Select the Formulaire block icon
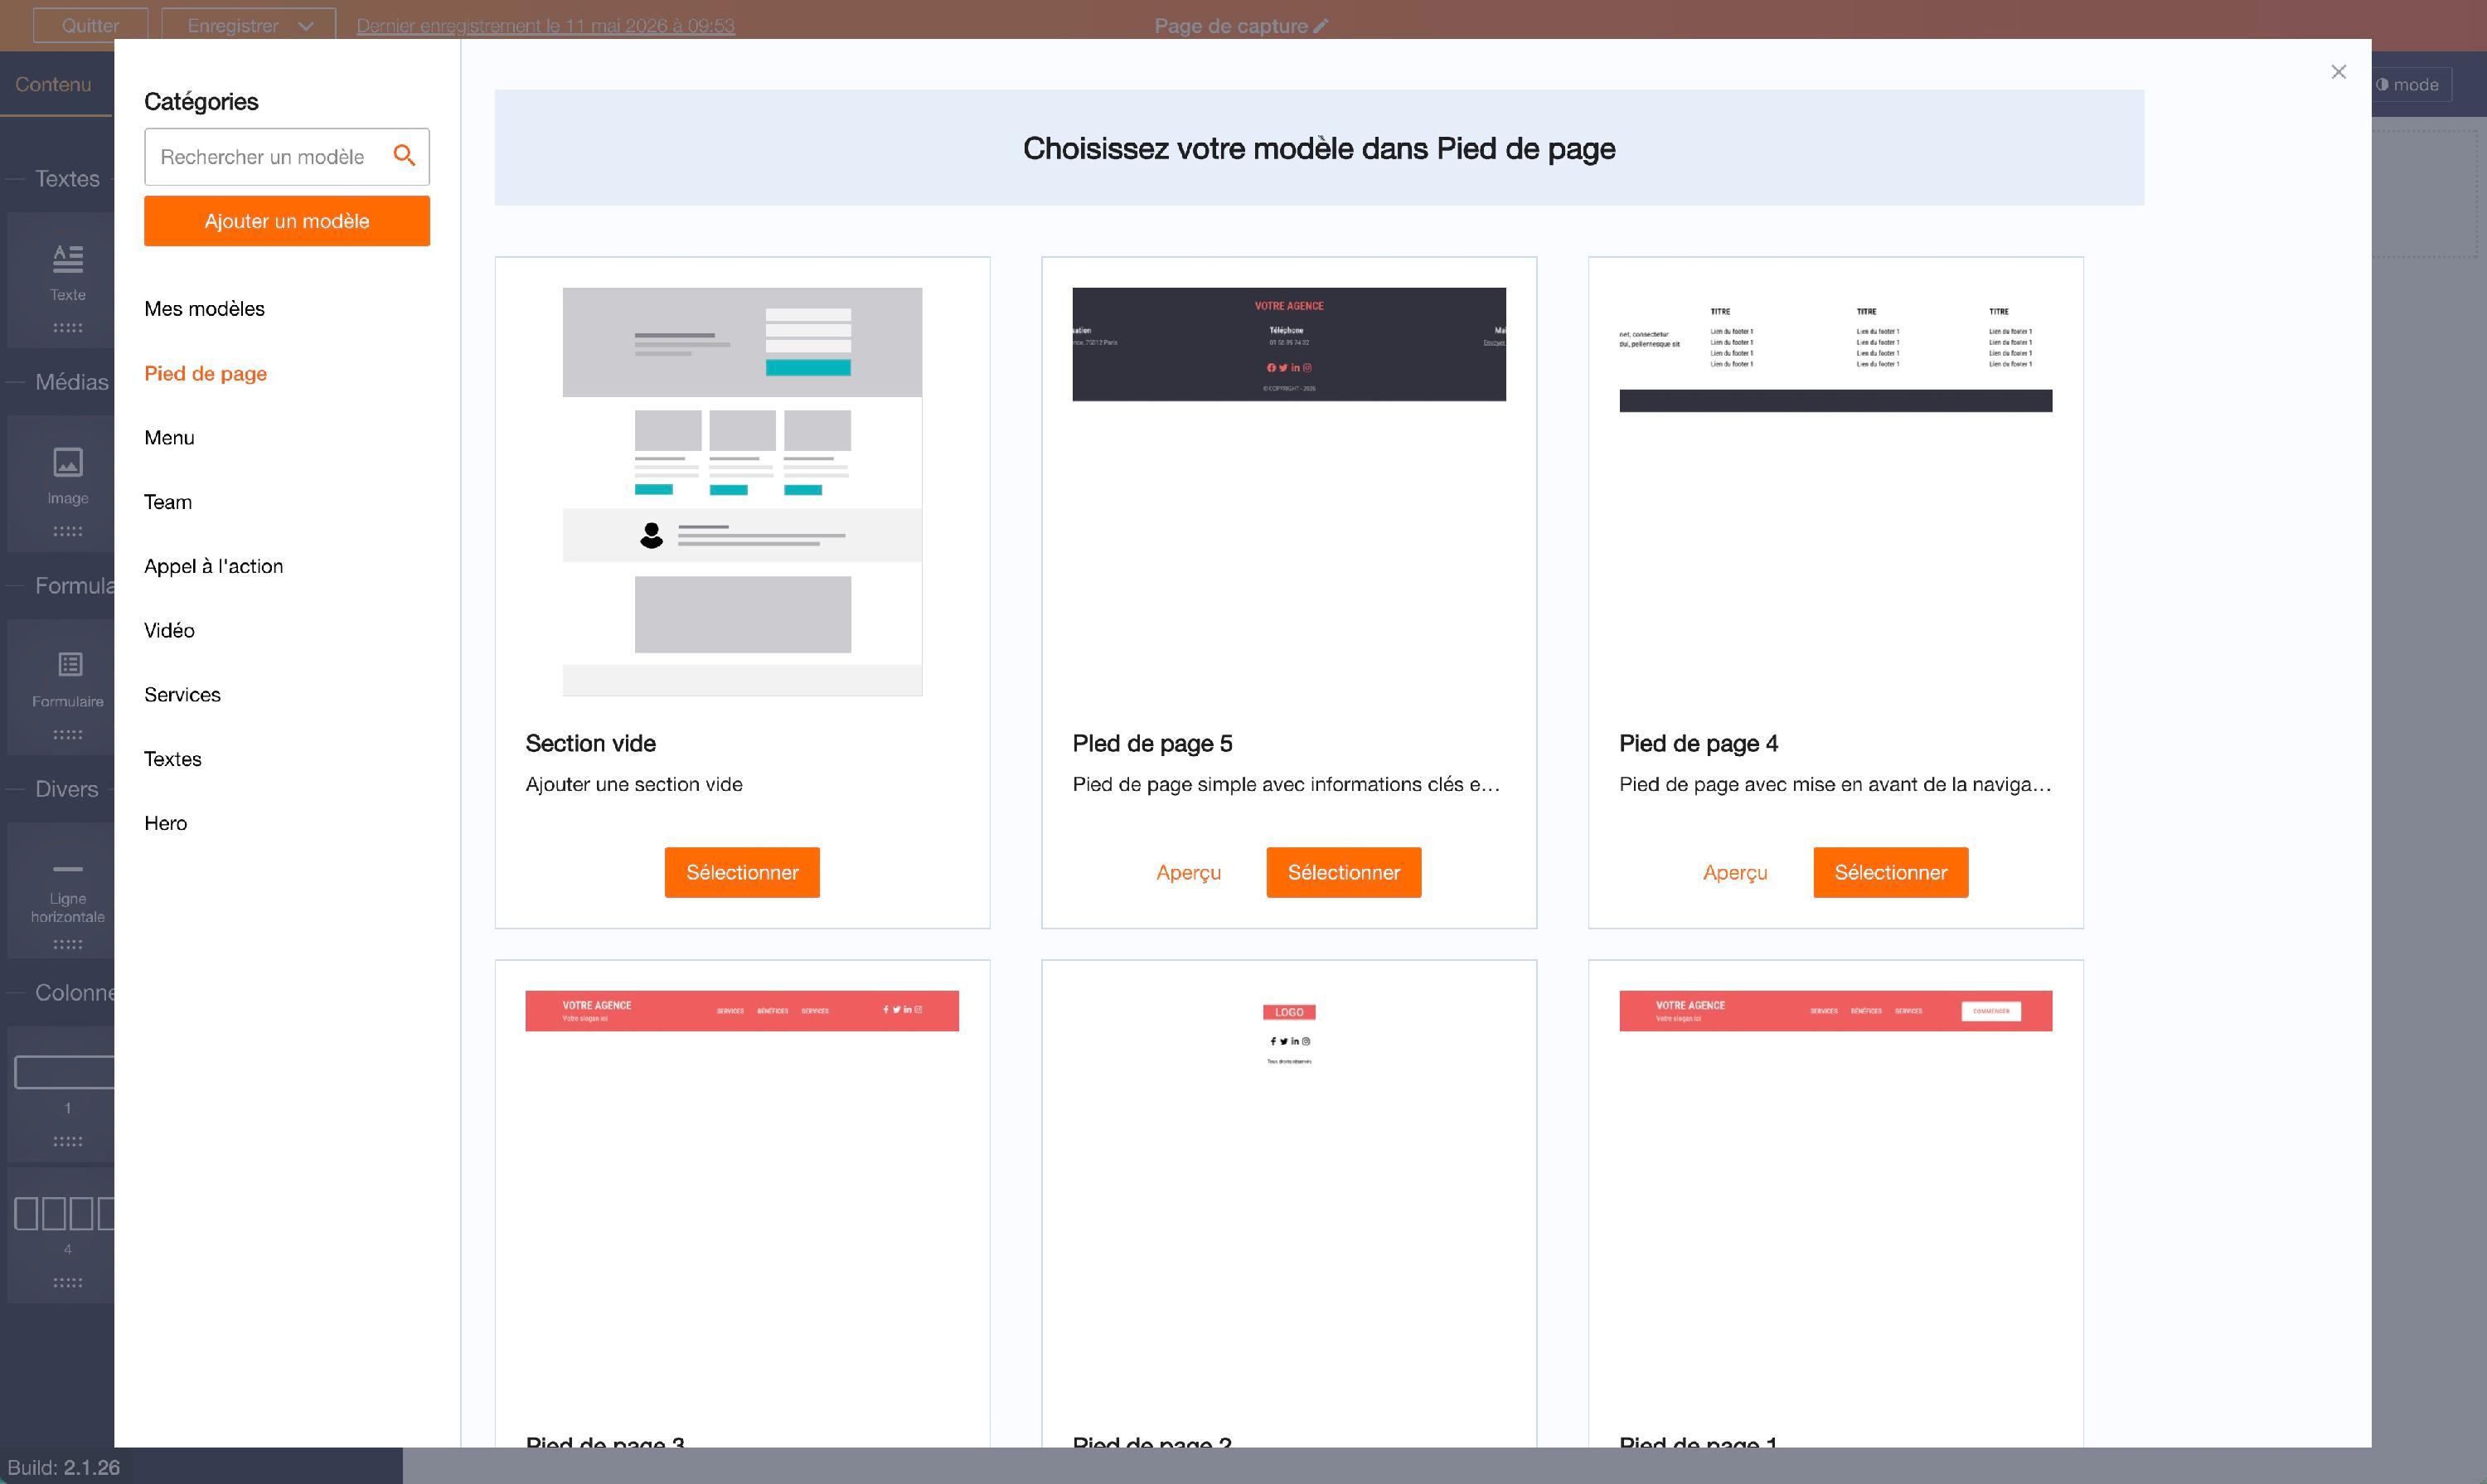The height and width of the screenshot is (1484, 2487). pyautogui.click(x=70, y=665)
